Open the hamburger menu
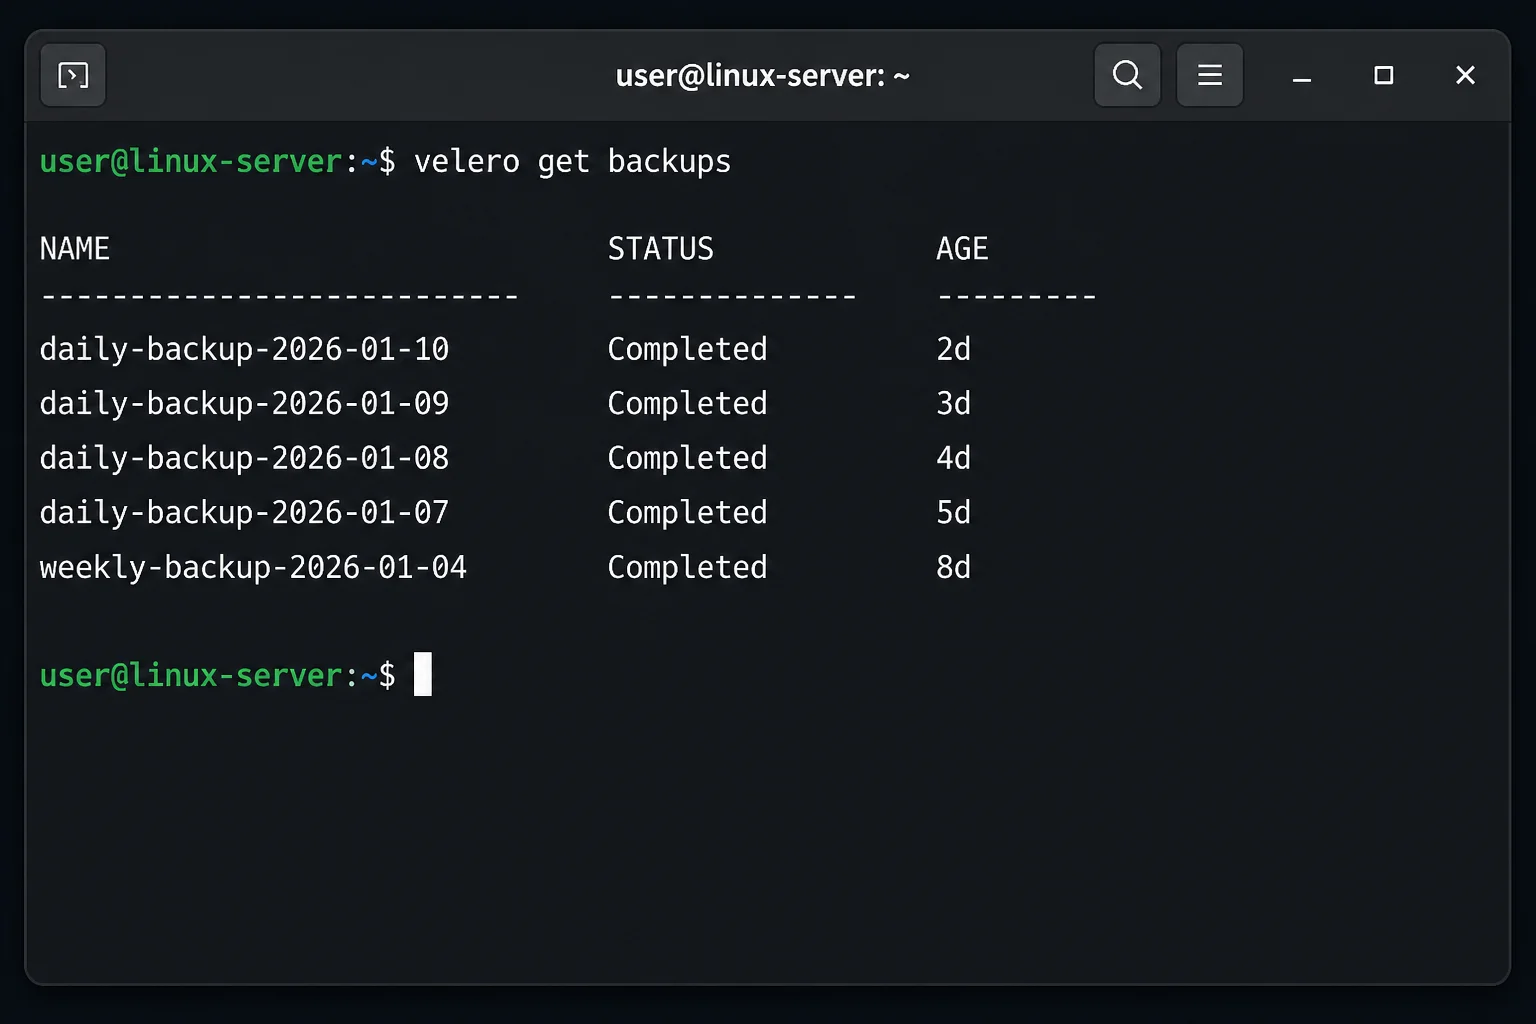Screen dimensions: 1536x1024 point(1210,75)
